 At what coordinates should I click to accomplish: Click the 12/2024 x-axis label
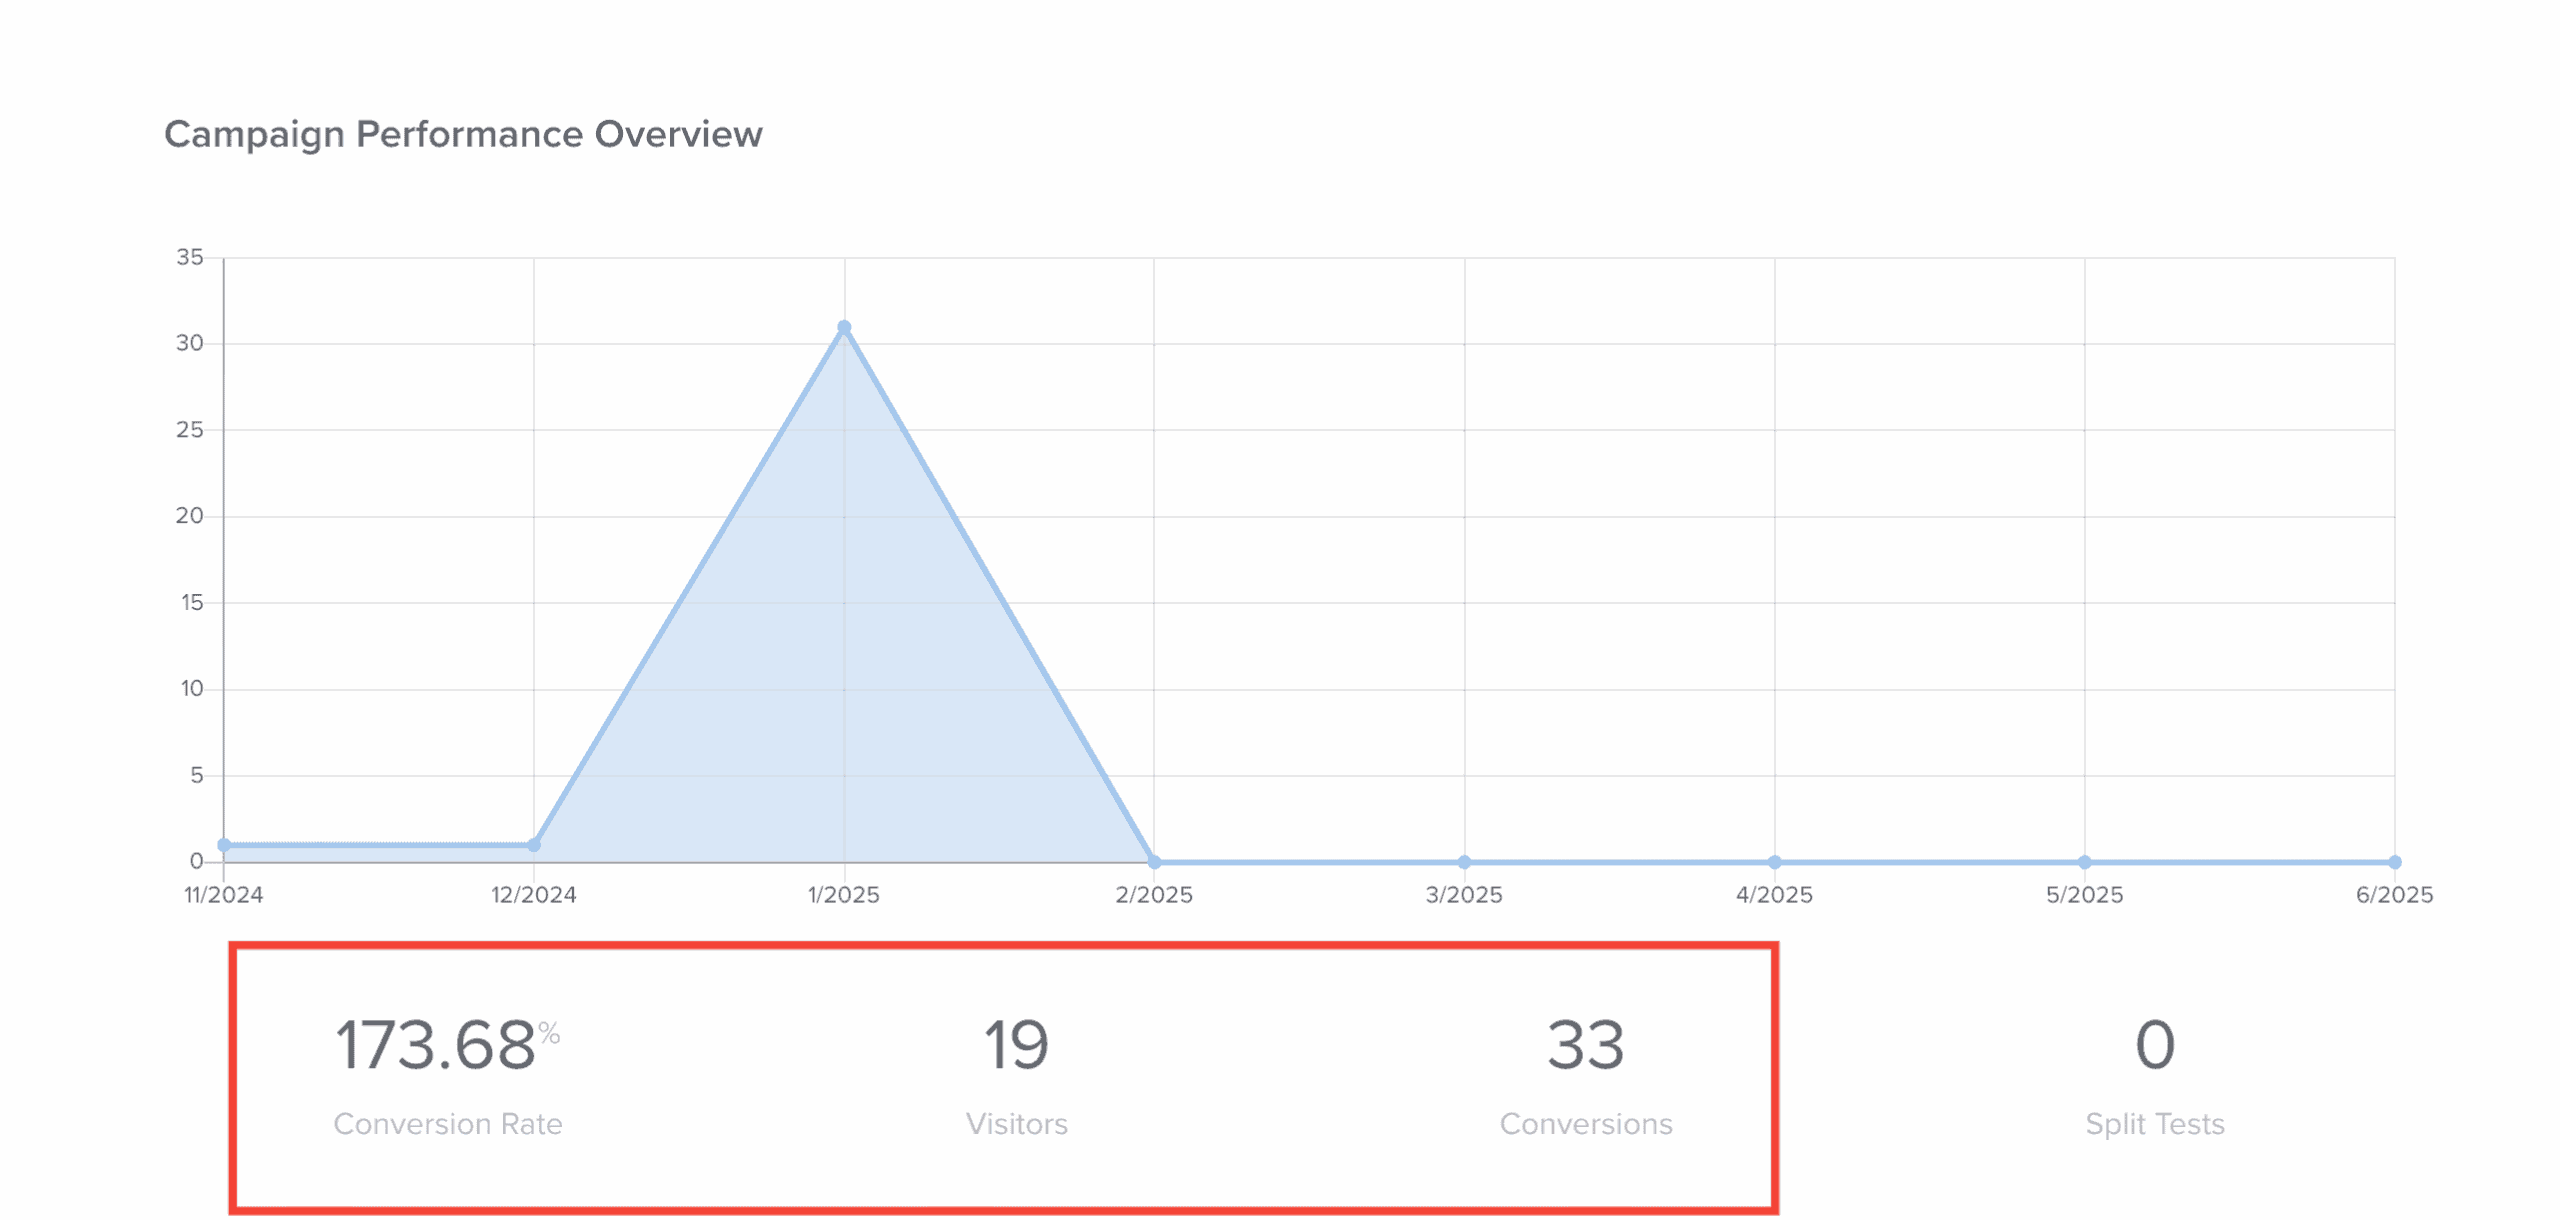pos(534,895)
